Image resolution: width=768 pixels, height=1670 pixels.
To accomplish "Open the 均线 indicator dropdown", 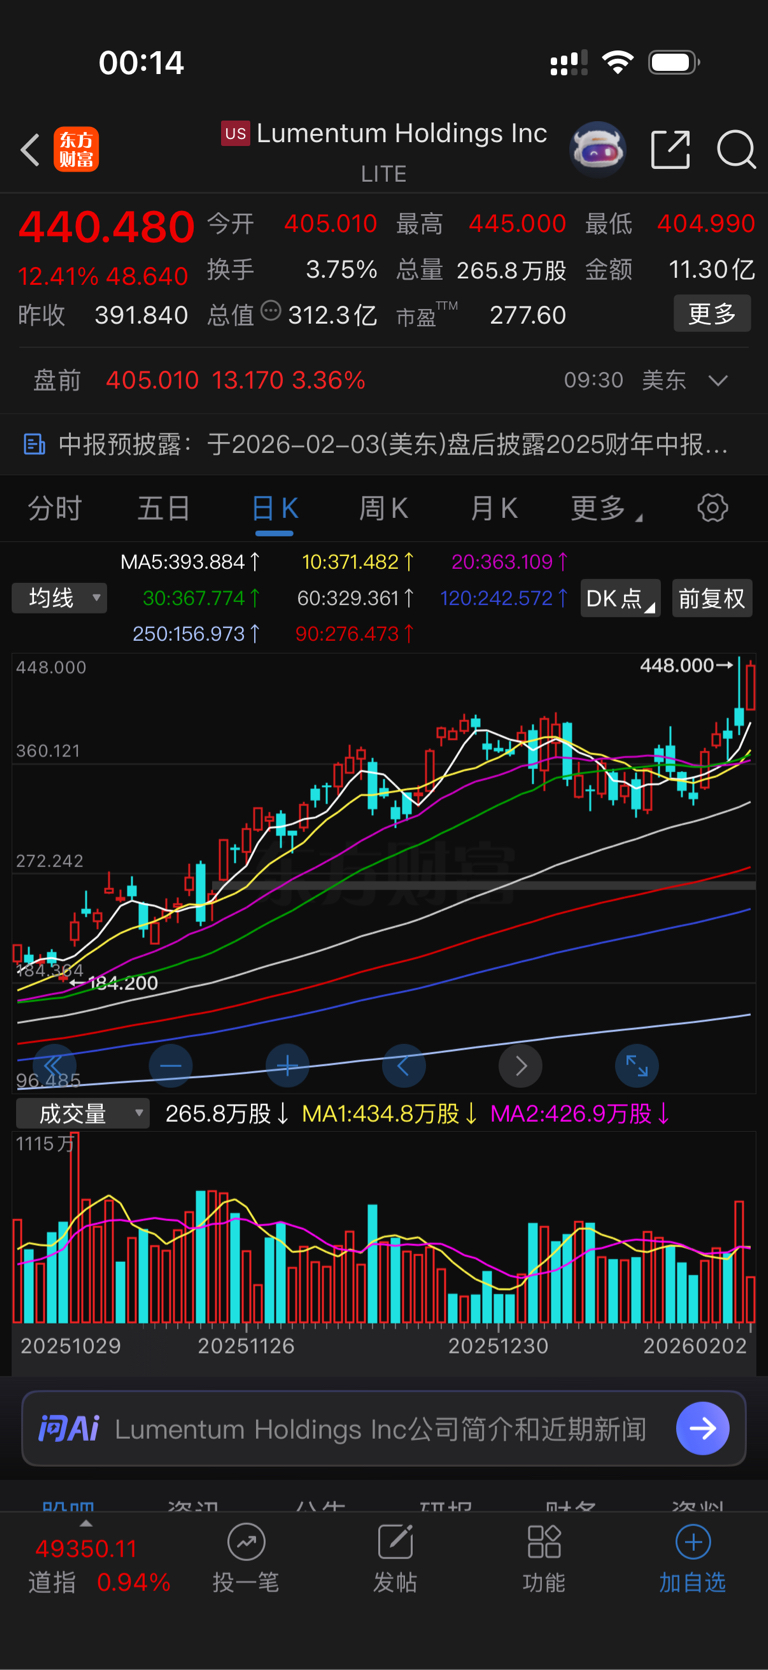I will [x=60, y=598].
